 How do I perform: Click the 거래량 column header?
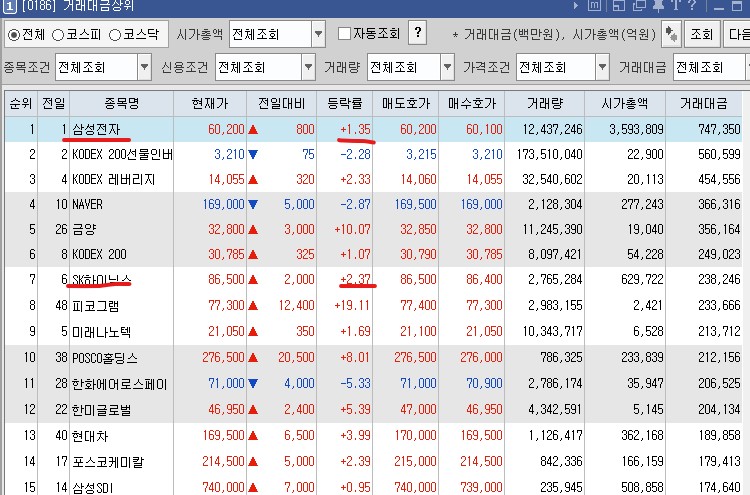point(545,103)
